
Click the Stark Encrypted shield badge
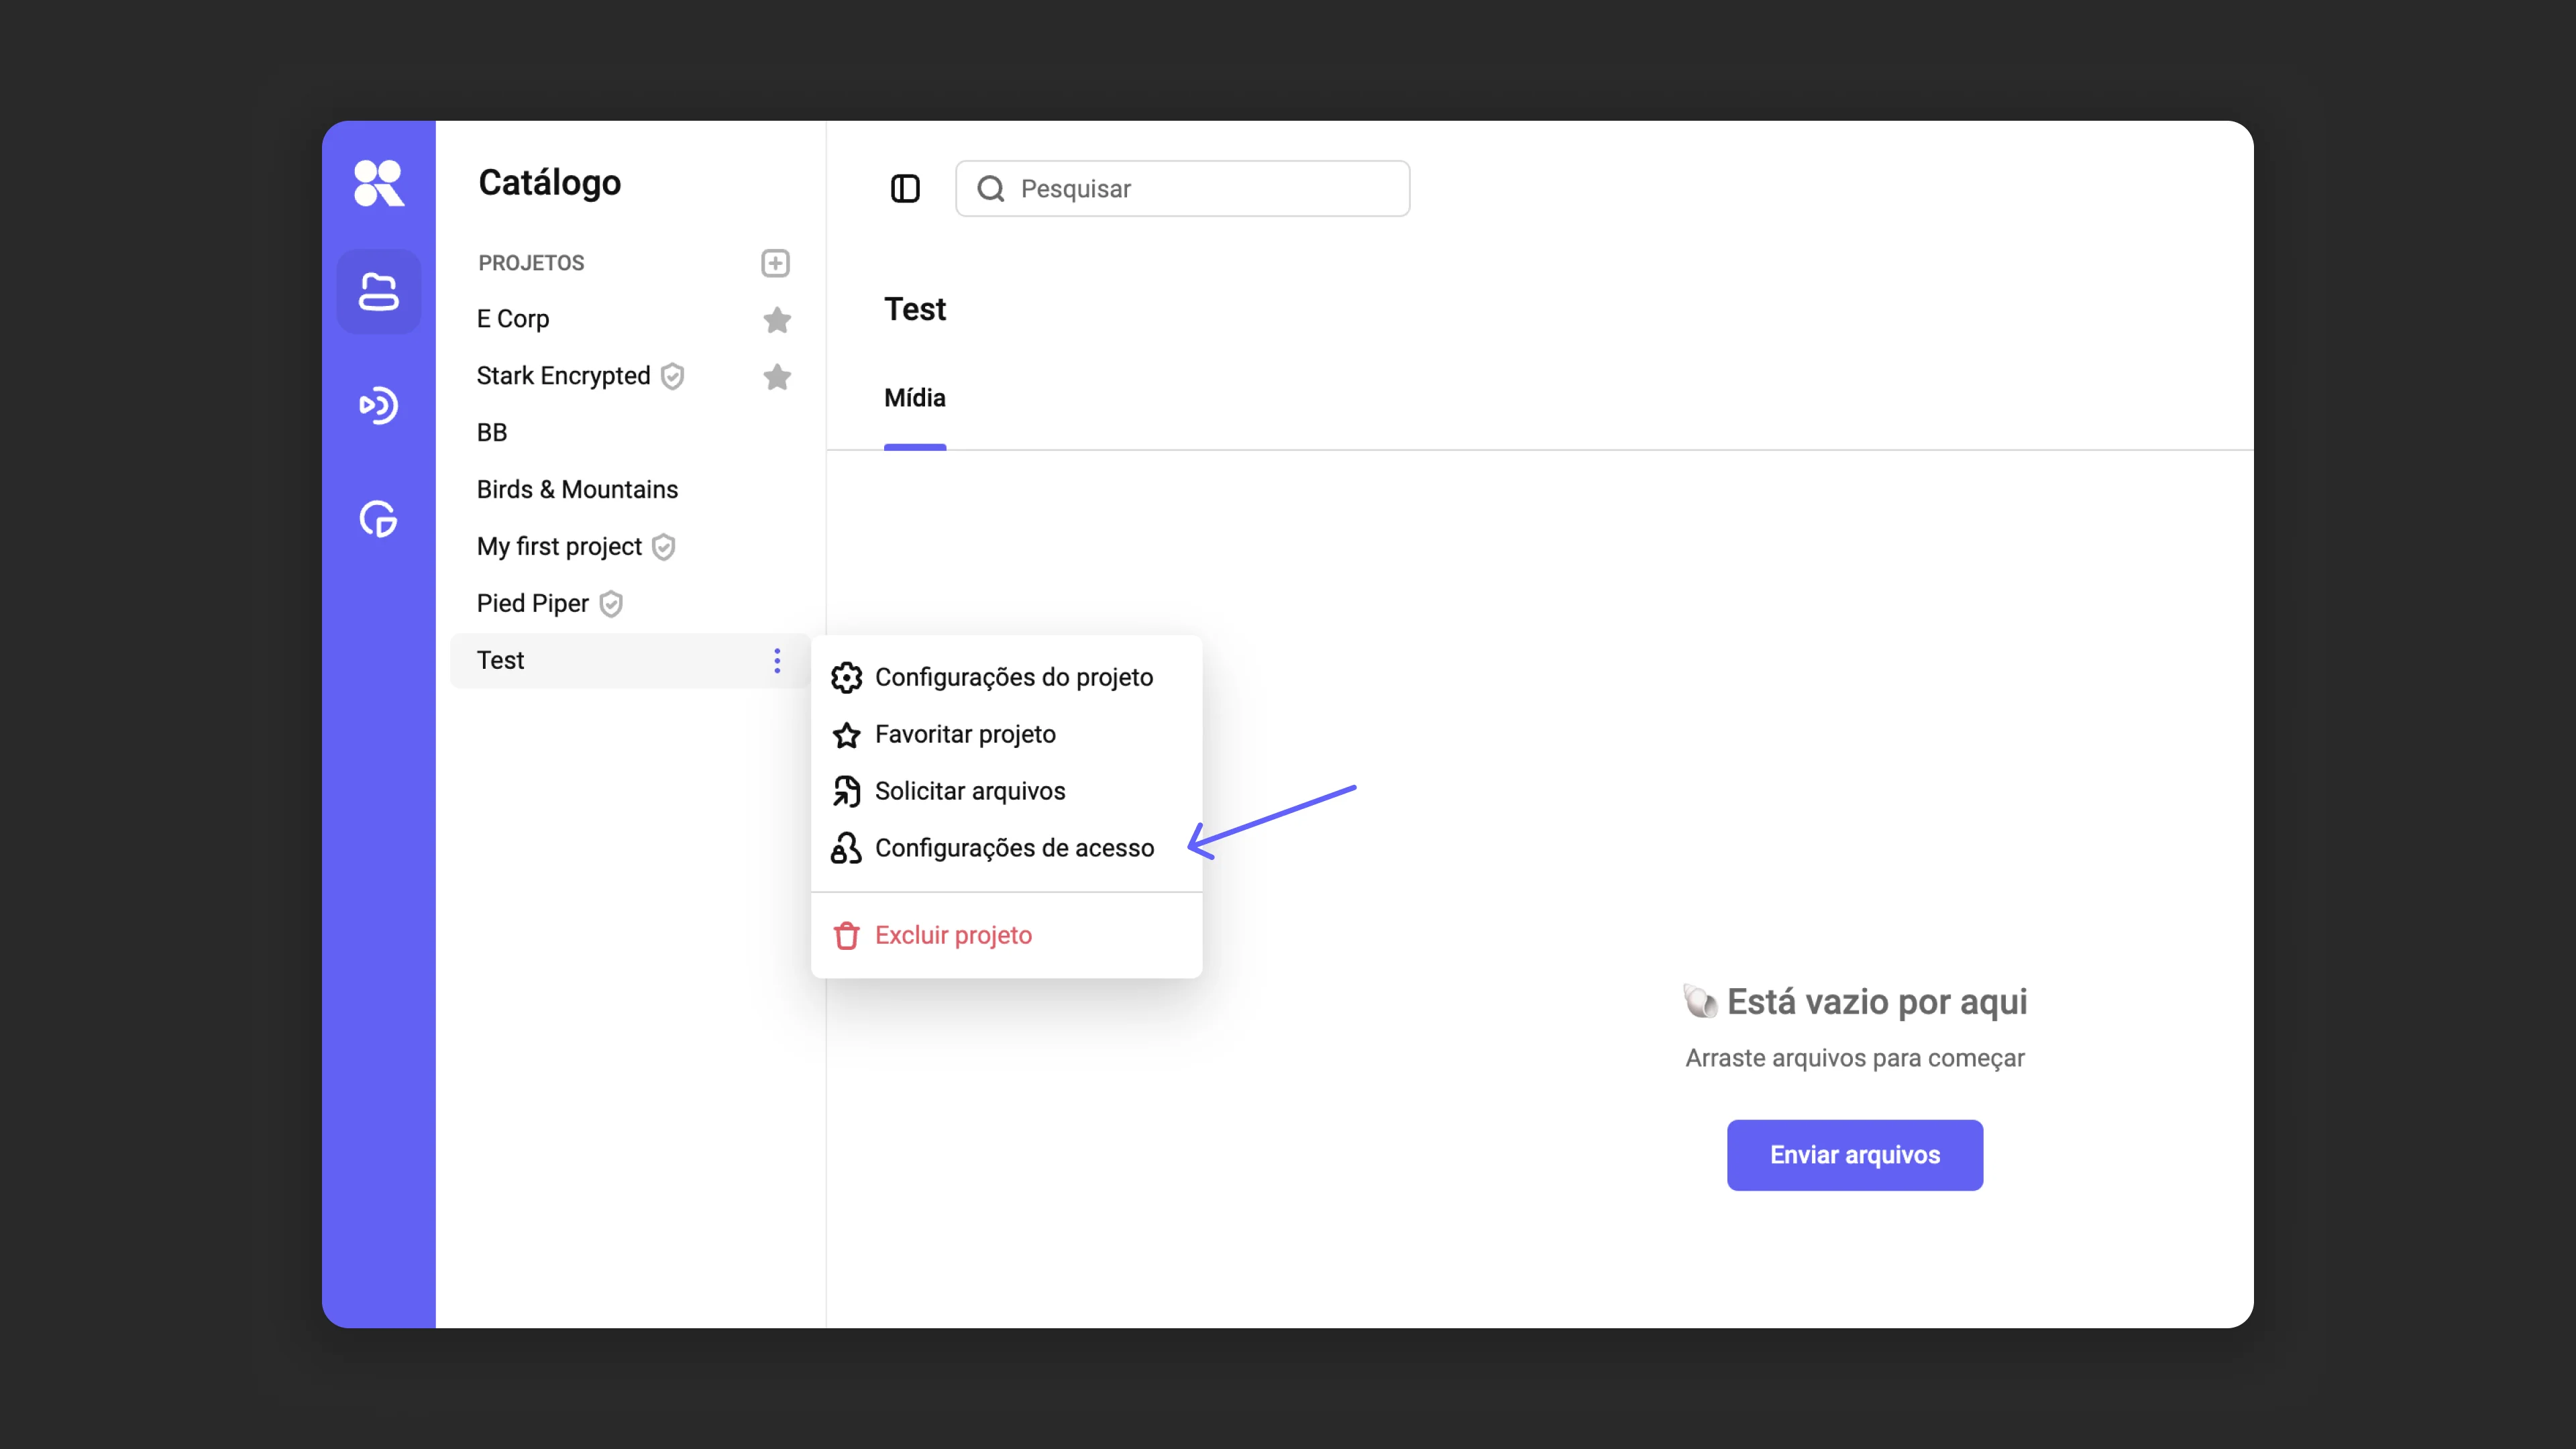tap(673, 376)
